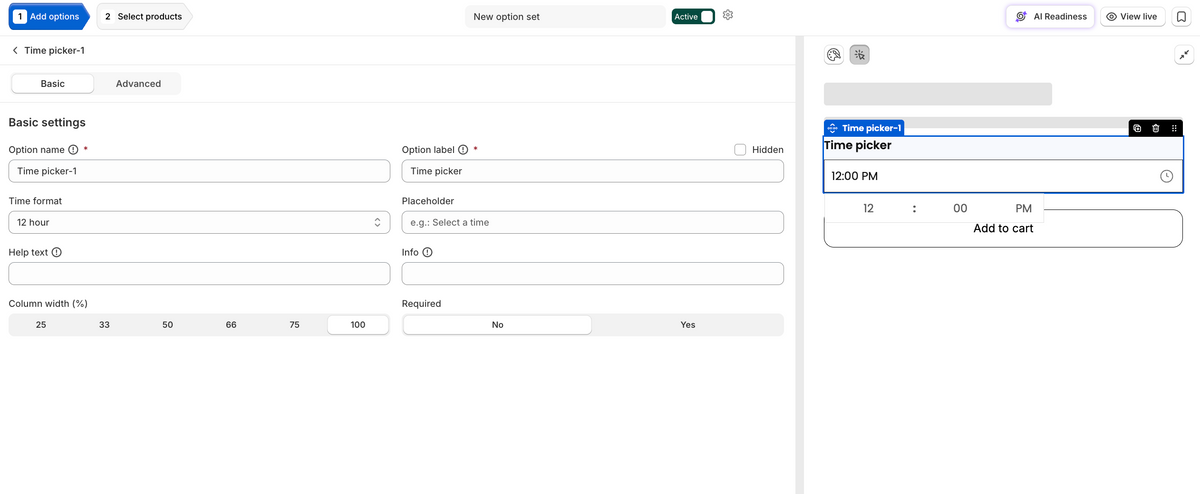Screen dimensions: 1200x494
Task: Delete the Time picker-1 with the trash icon
Action: (1155, 128)
